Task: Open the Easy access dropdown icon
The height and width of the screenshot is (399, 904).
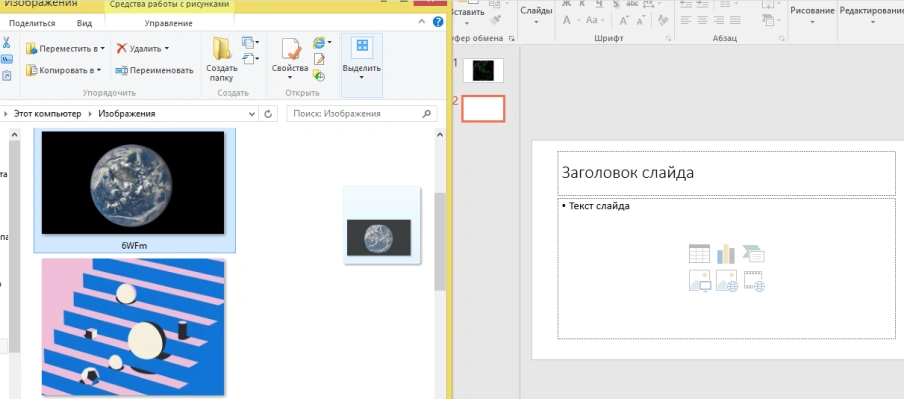Action: click(x=250, y=58)
